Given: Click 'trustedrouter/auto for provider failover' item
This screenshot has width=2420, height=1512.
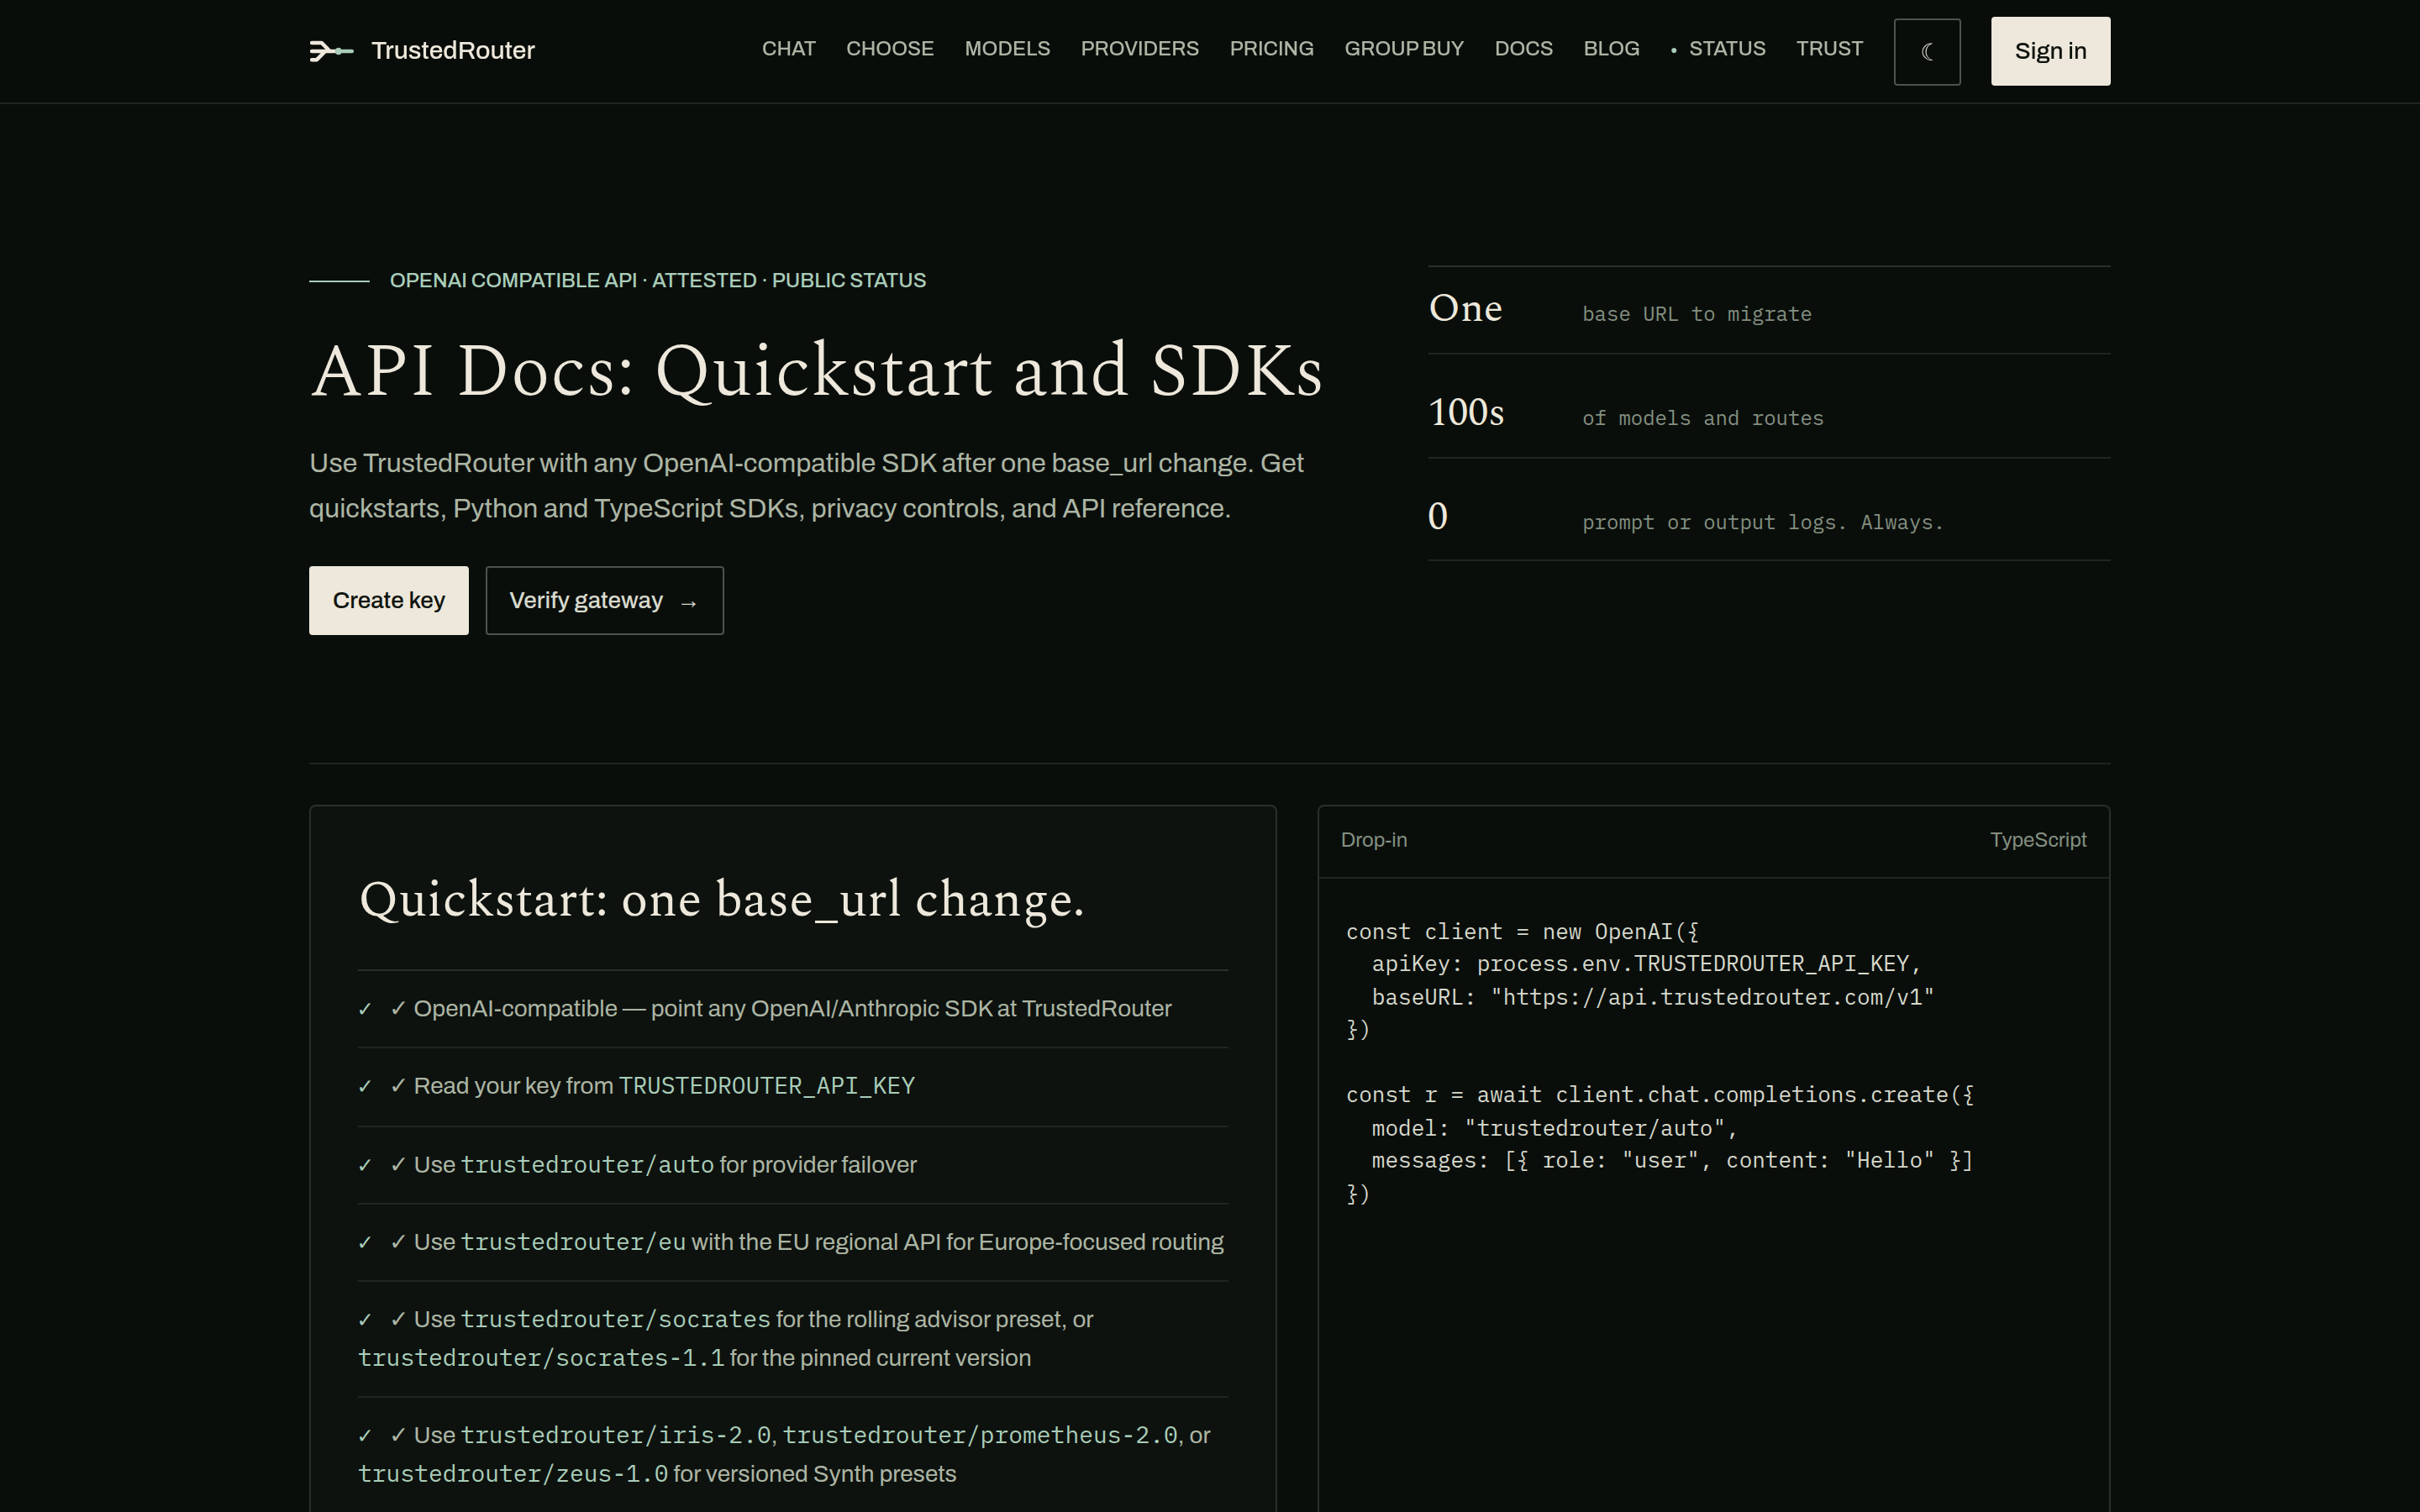Looking at the screenshot, I should tap(793, 1165).
